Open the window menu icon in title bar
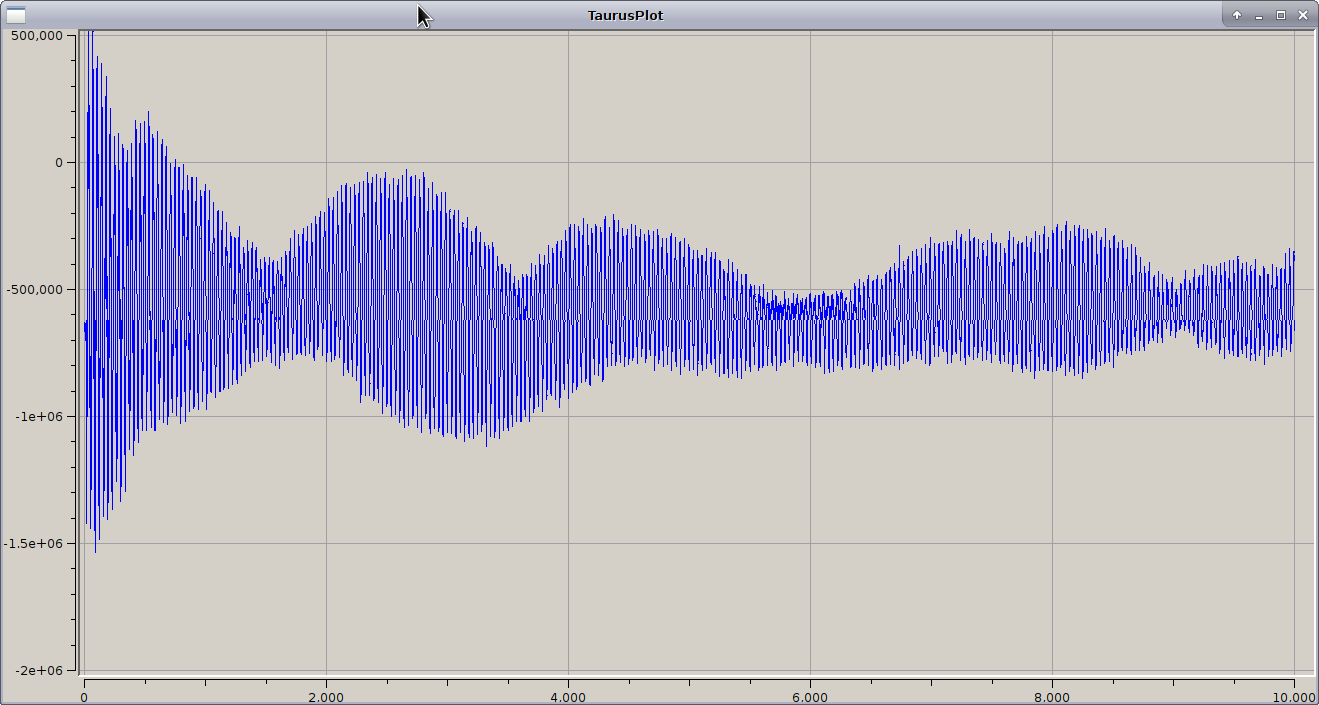 pos(16,15)
